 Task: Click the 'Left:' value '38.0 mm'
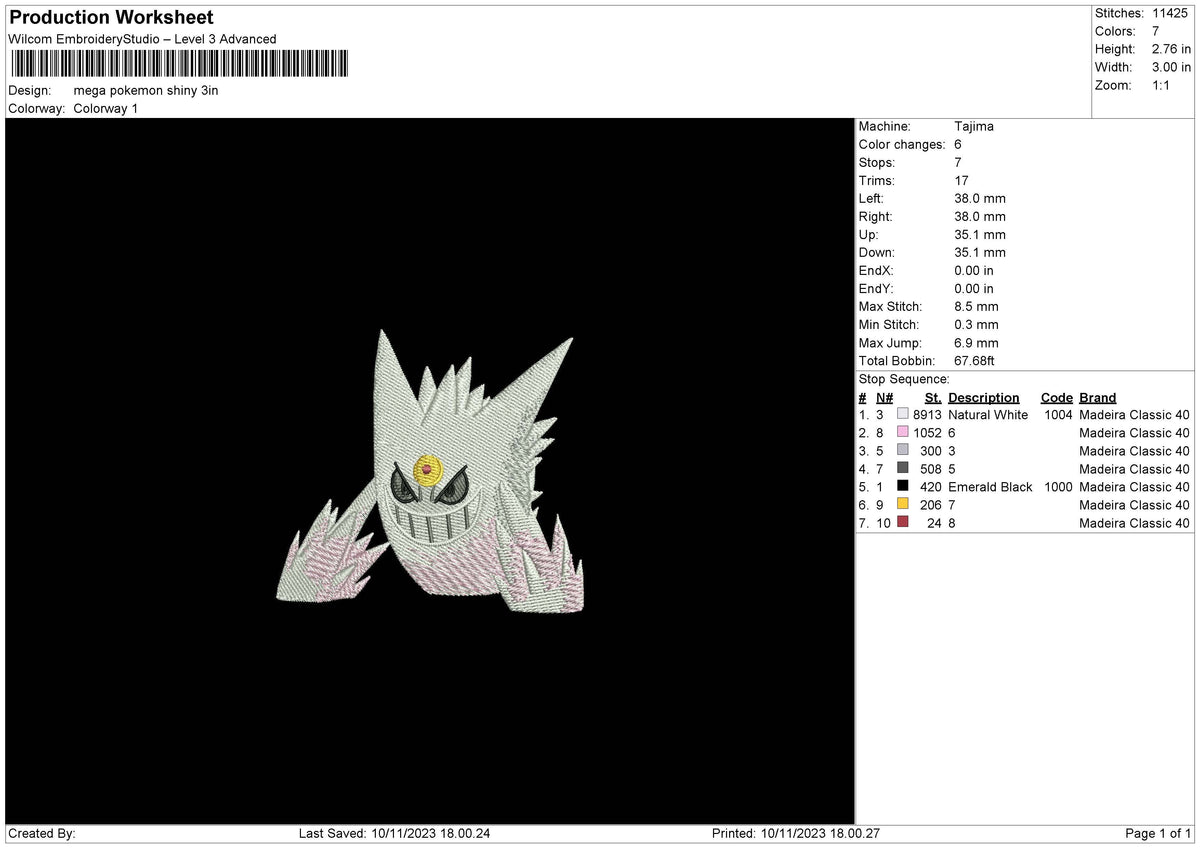point(980,198)
